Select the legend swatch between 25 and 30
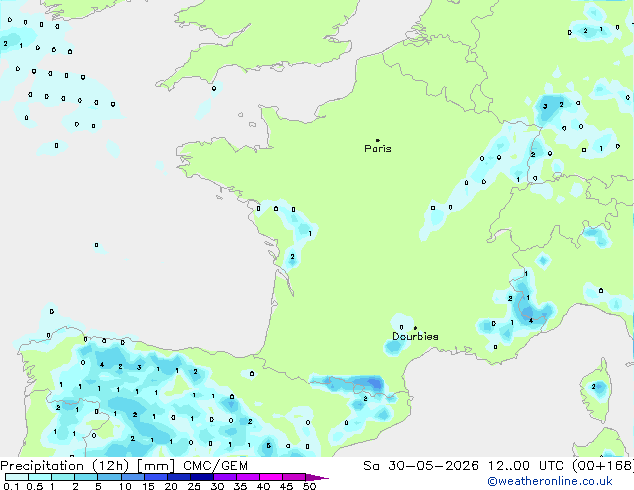The height and width of the screenshot is (490, 634). [x=202, y=477]
